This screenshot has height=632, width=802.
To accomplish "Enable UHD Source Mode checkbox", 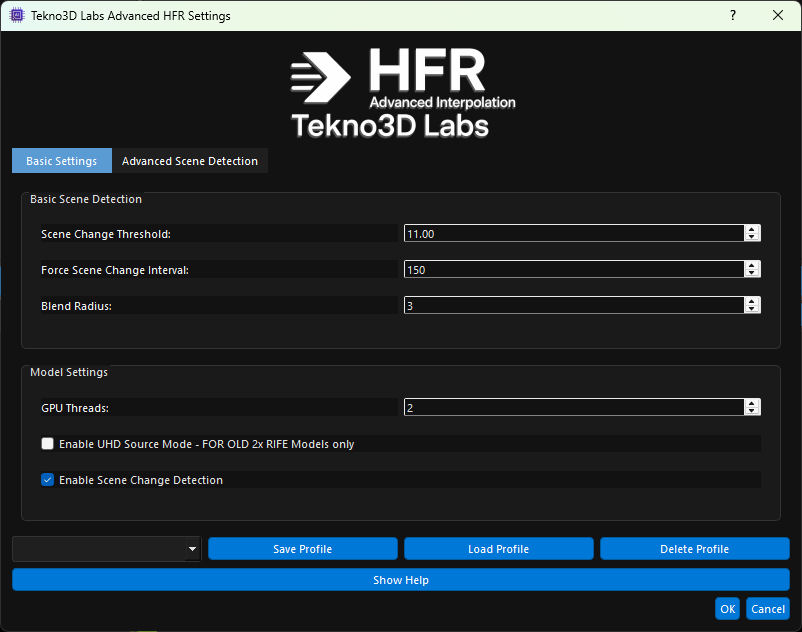I will 48,443.
